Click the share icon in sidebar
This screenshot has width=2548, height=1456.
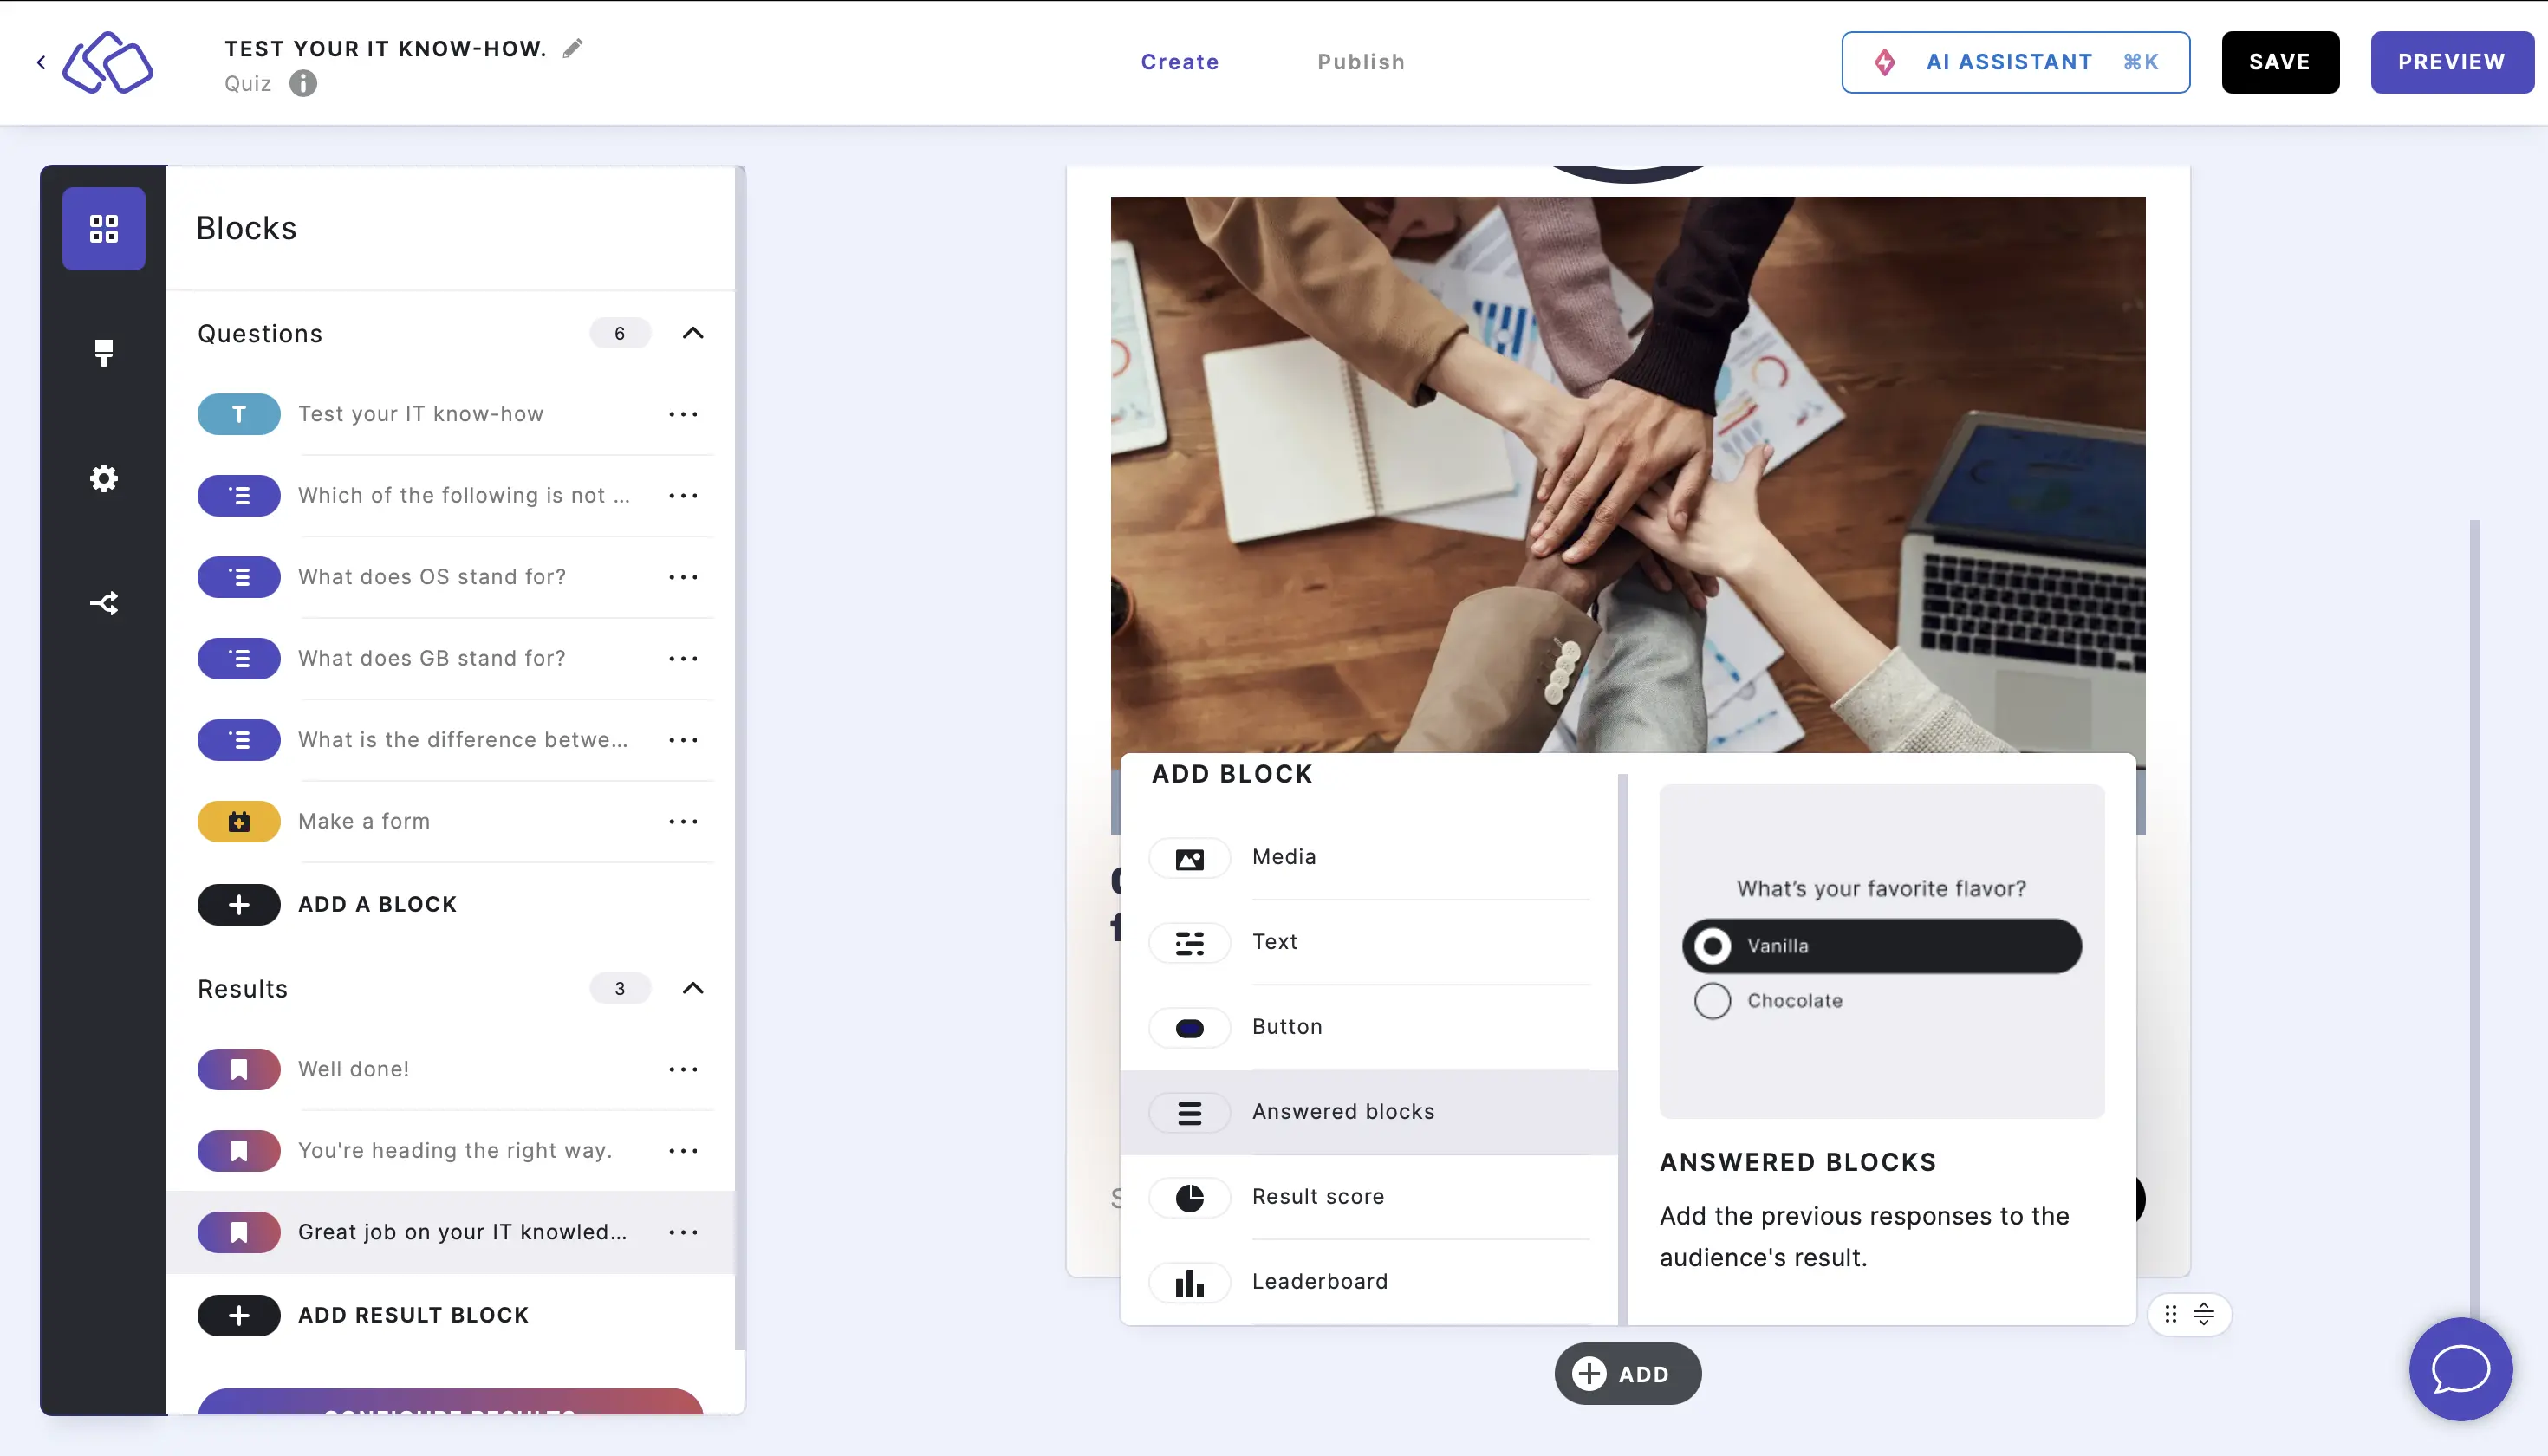(103, 602)
